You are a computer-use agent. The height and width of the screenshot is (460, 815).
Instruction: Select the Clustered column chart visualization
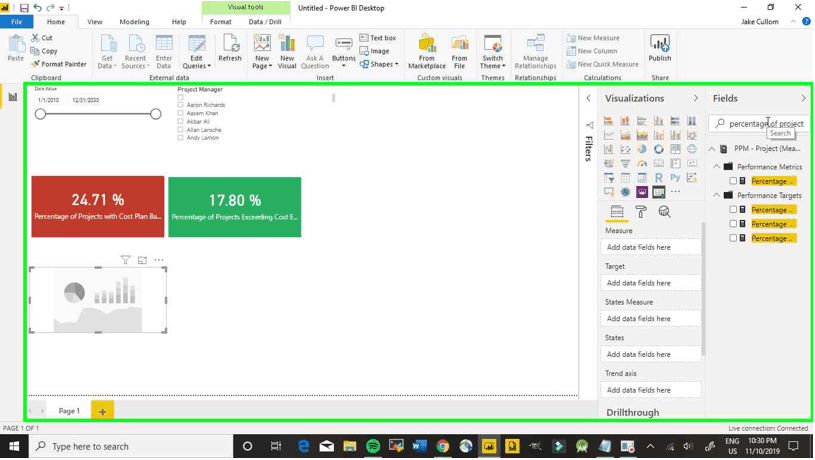tap(659, 121)
